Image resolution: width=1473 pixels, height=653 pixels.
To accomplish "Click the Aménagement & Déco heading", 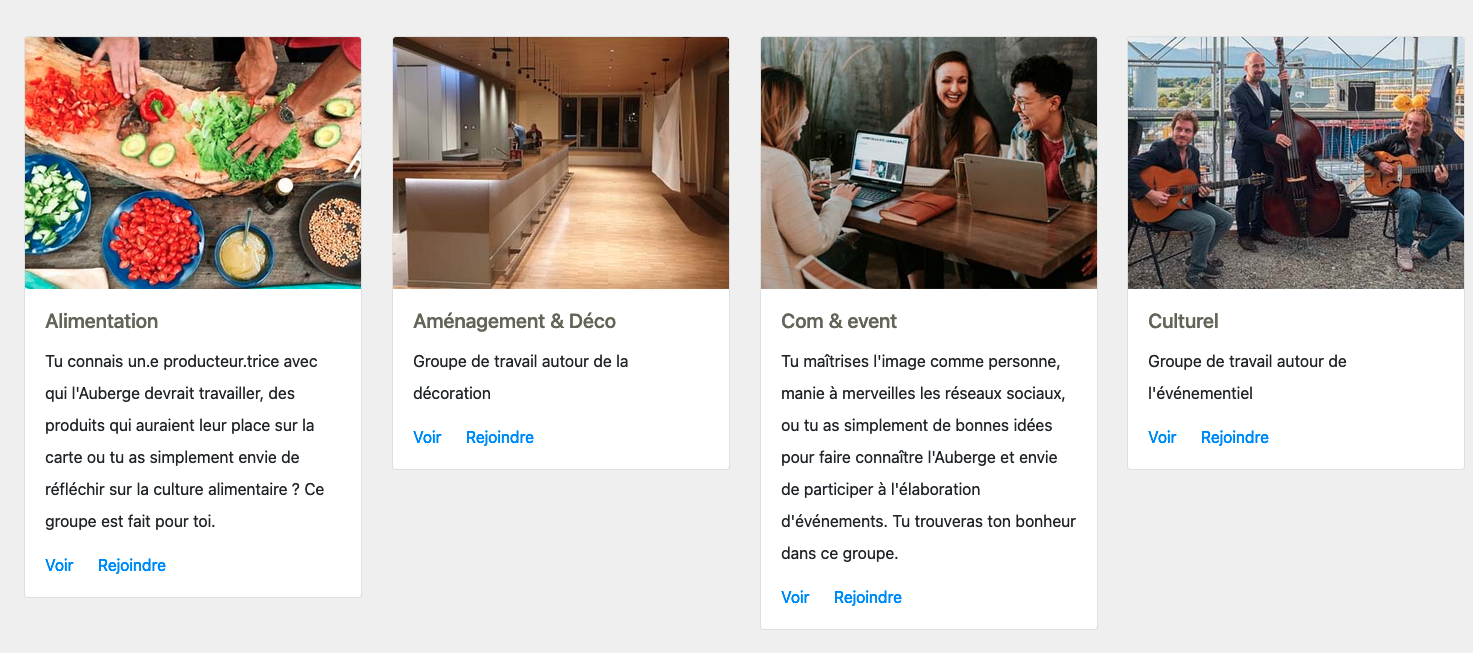I will (514, 321).
